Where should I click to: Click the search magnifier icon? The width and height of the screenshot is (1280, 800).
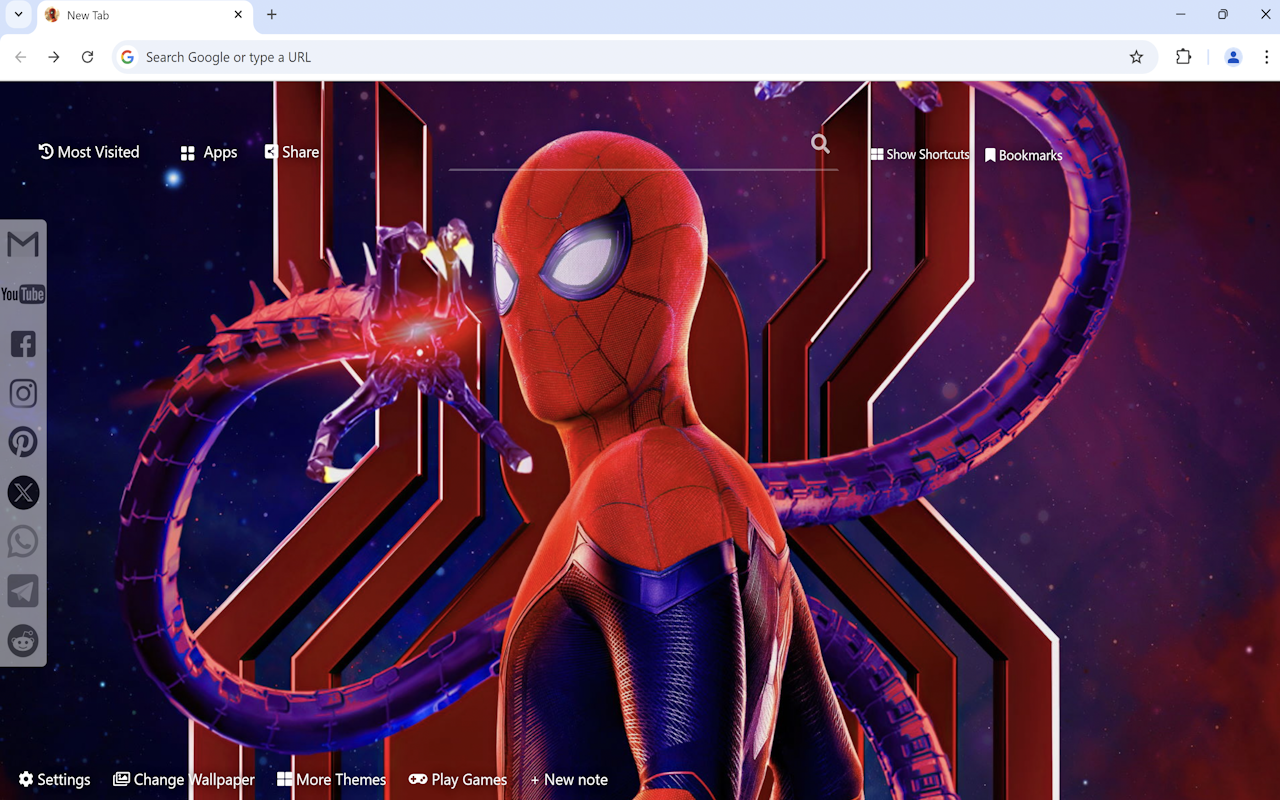(x=820, y=144)
